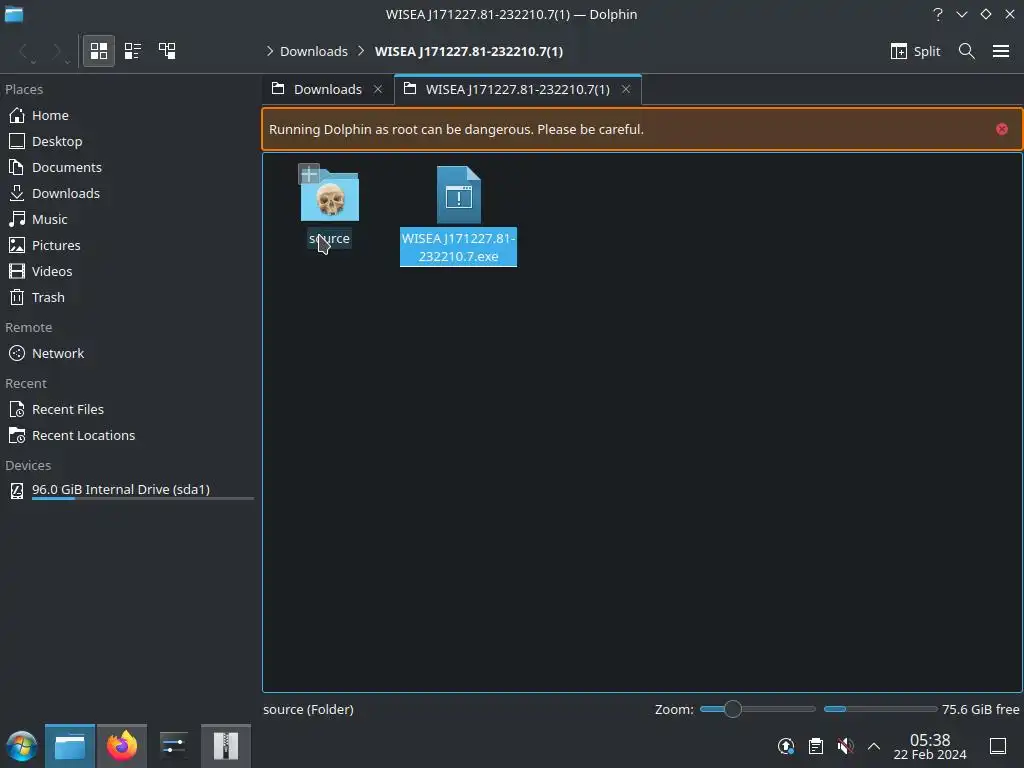The width and height of the screenshot is (1024, 768).
Task: Open the archive manager taskbar icon
Action: coord(226,746)
